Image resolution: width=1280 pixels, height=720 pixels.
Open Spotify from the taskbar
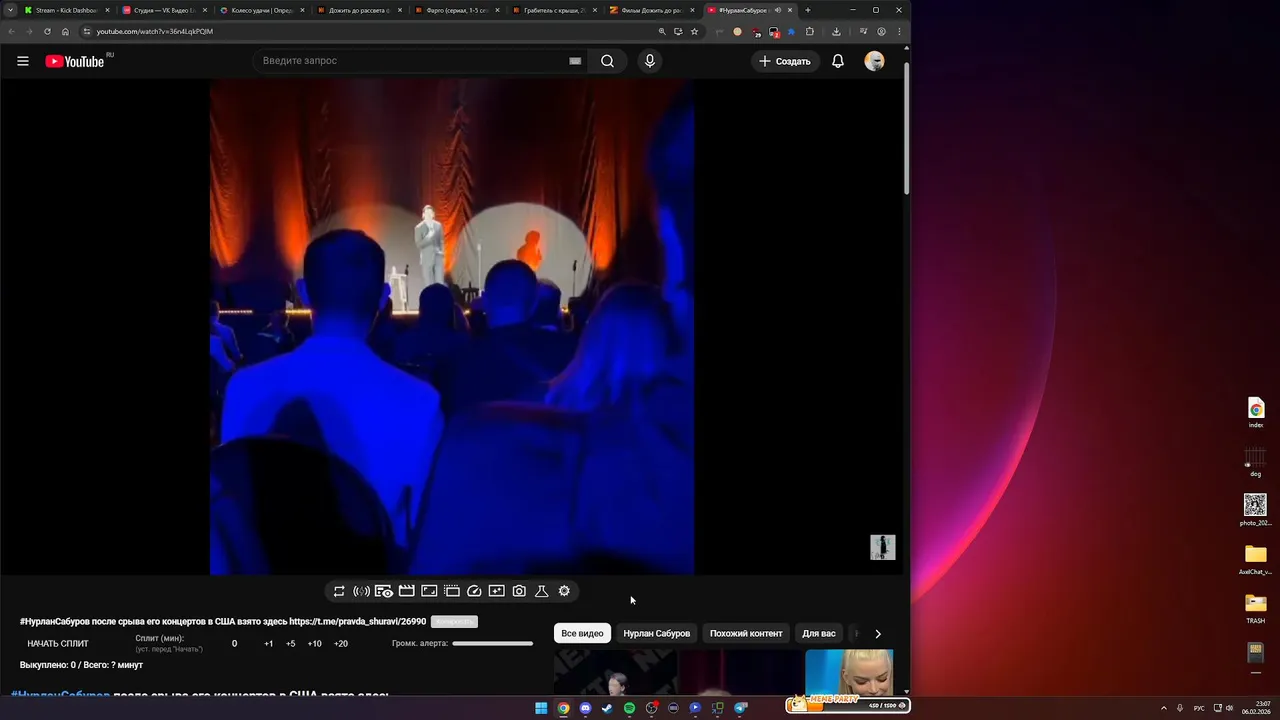tap(629, 708)
